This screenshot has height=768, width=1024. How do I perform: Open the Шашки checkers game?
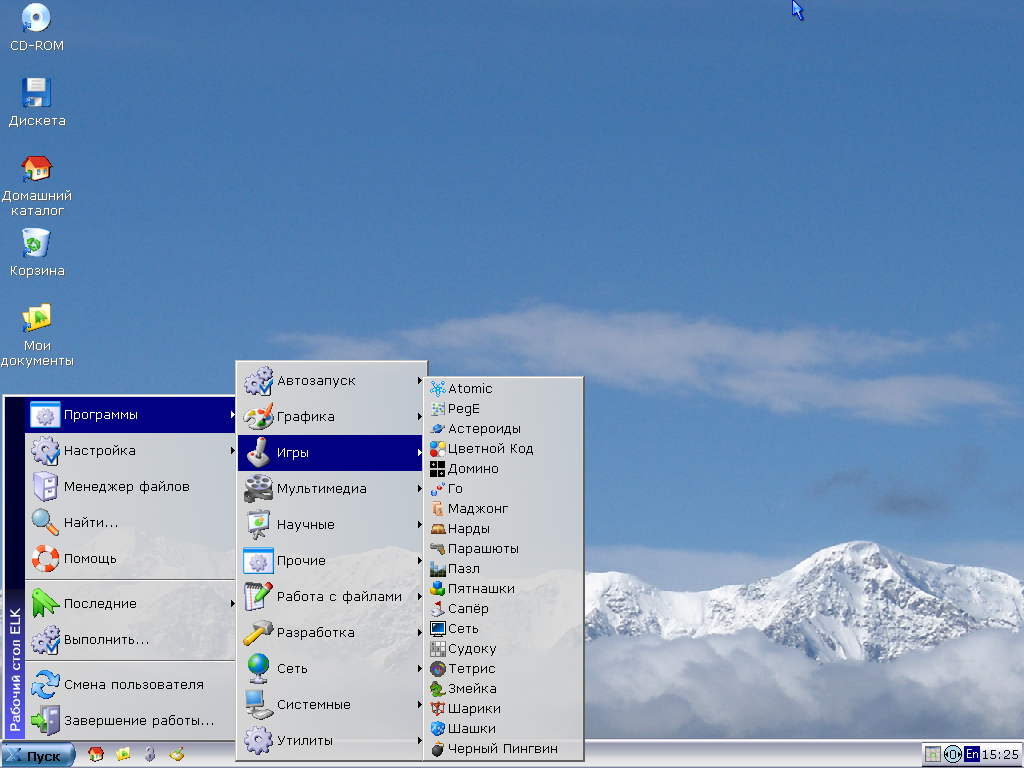[x=471, y=728]
